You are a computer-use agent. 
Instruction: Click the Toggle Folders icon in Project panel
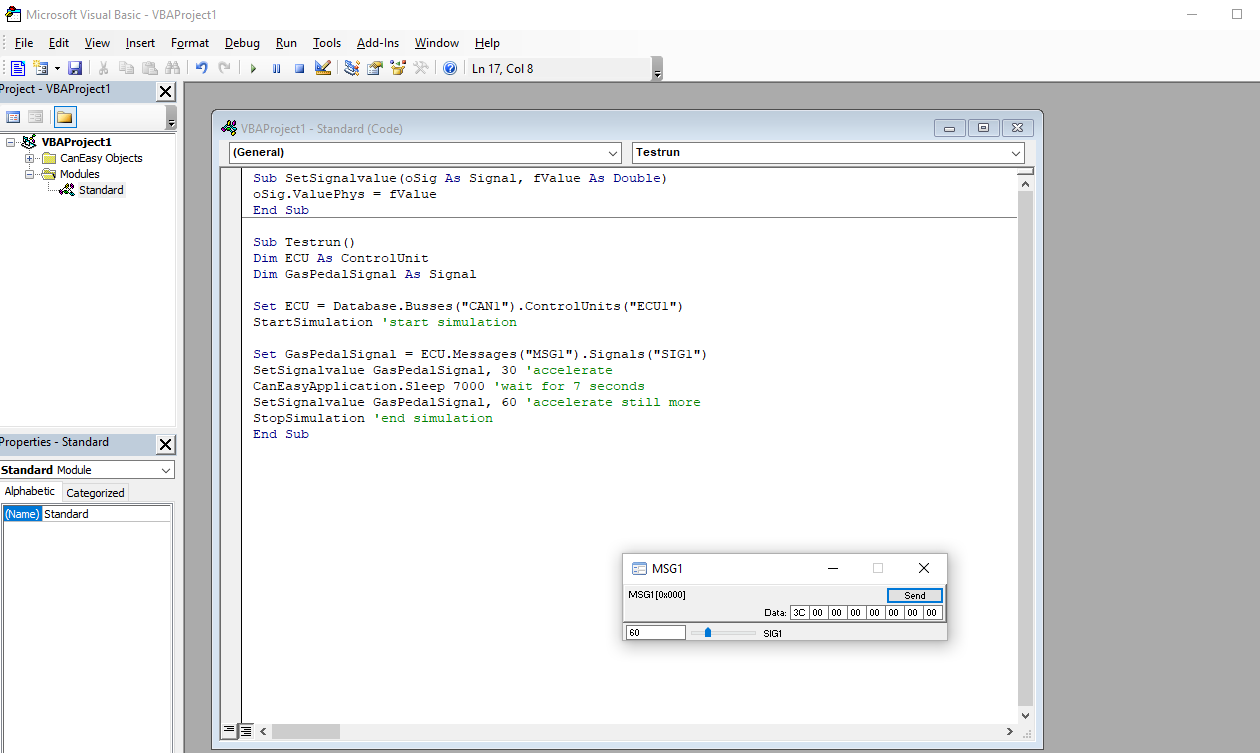click(65, 117)
